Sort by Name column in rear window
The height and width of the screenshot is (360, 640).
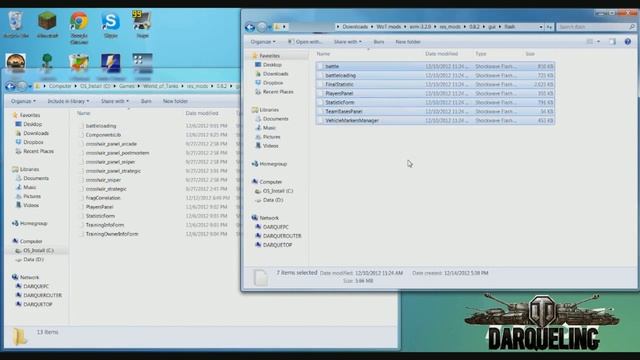(84, 113)
